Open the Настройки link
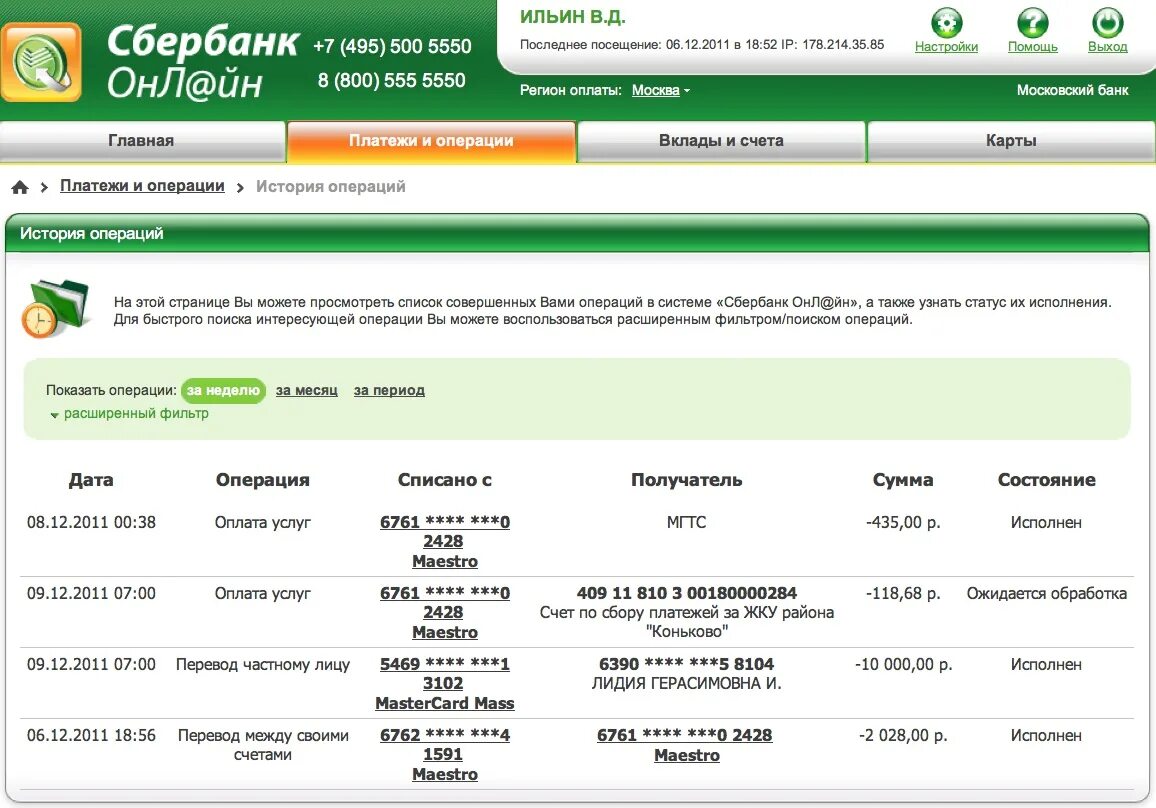Screen dimensions: 1156x808 click(x=947, y=46)
